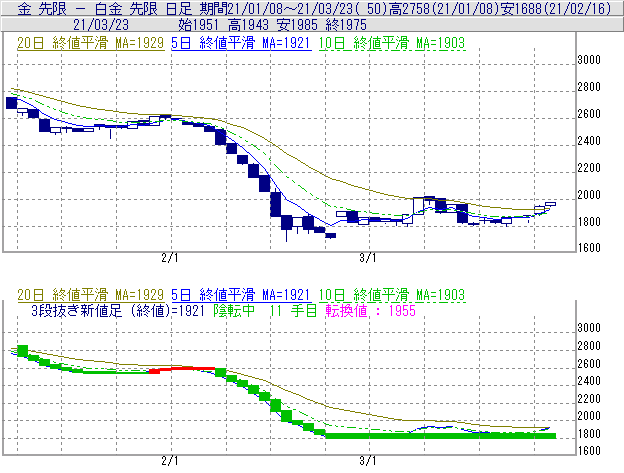Click the 2600 axis label of upper chart
Screen dimensions: 624x473
(589, 114)
